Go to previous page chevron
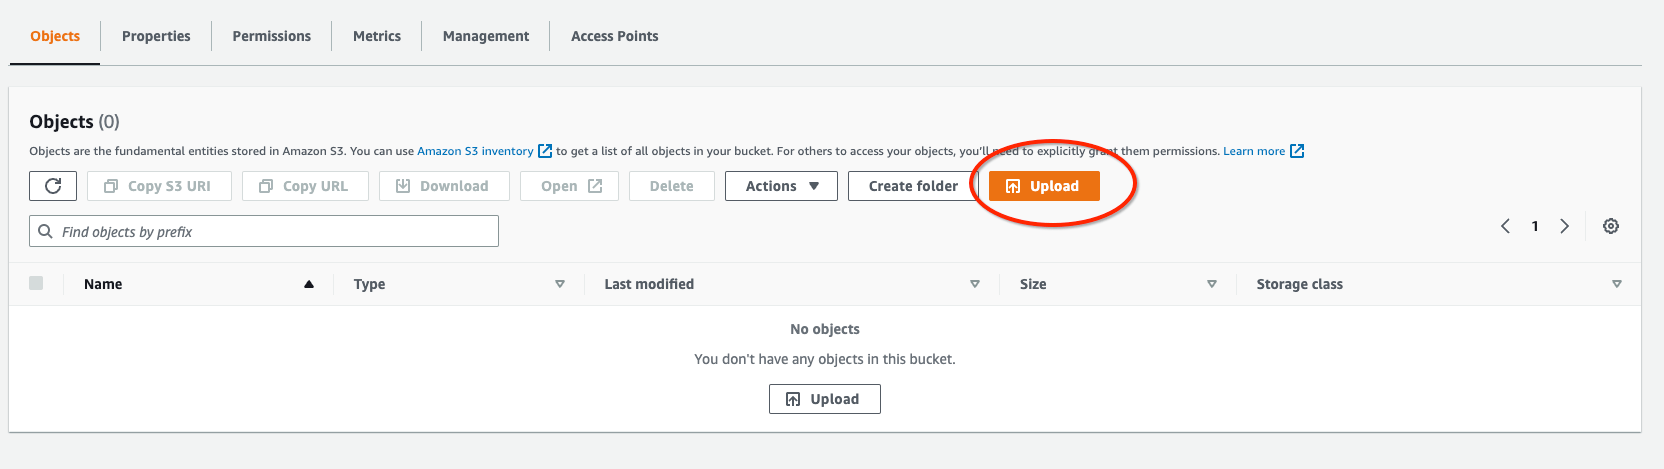This screenshot has height=469, width=1664. 1505,226
